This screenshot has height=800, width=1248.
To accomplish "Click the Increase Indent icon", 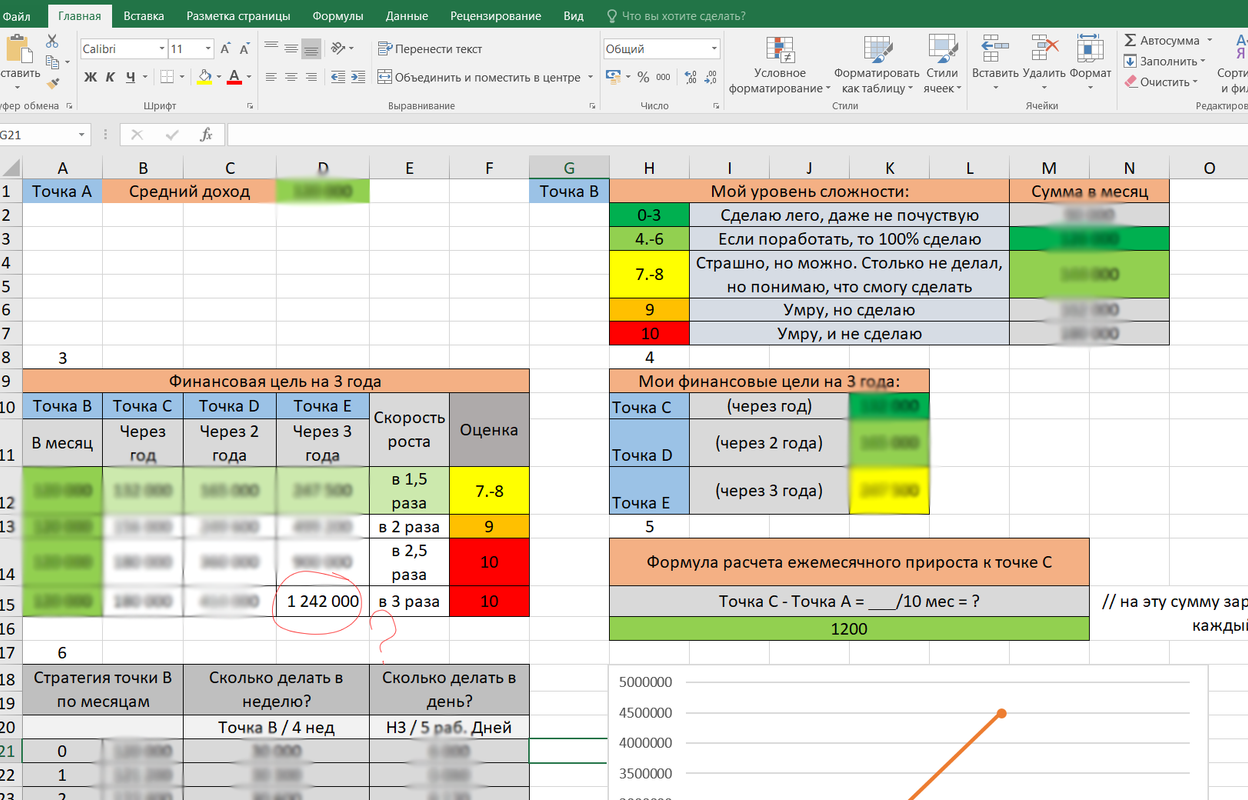I will [x=360, y=77].
